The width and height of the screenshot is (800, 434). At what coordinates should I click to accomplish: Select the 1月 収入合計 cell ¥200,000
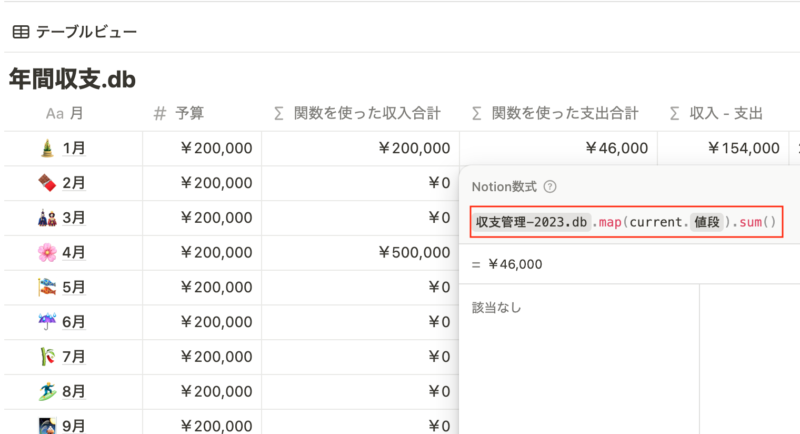361,148
